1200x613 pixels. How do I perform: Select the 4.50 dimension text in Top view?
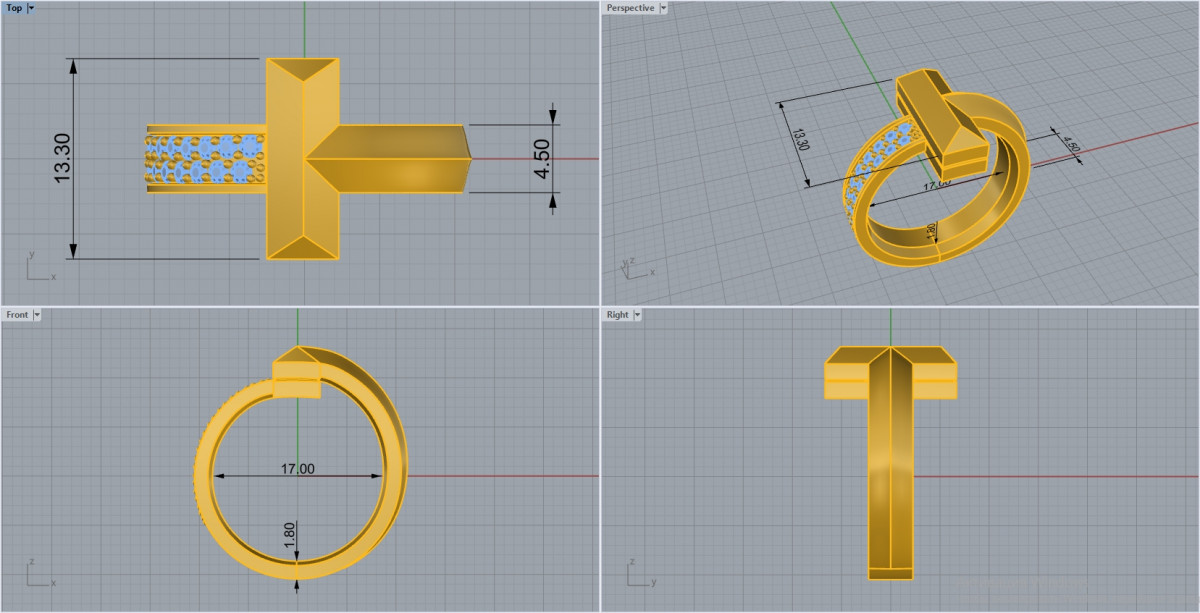(x=543, y=158)
